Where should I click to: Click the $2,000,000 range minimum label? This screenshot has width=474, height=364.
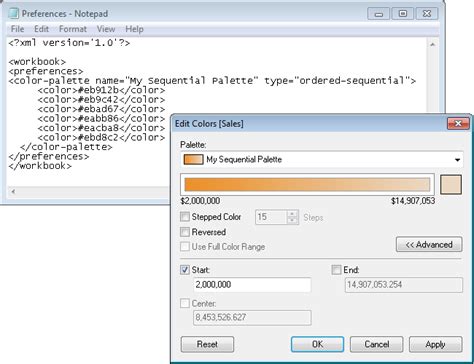[x=200, y=201]
